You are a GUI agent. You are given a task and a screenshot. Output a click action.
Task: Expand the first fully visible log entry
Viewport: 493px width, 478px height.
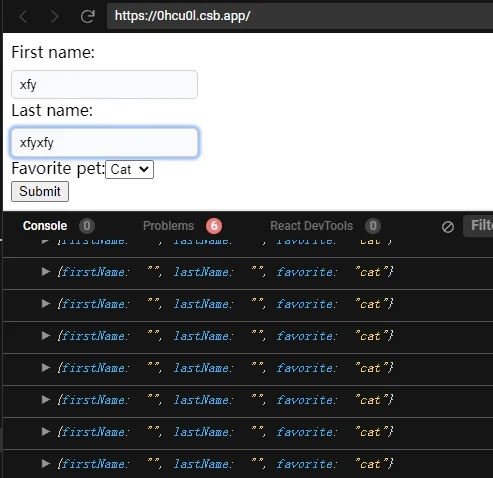tap(46, 272)
